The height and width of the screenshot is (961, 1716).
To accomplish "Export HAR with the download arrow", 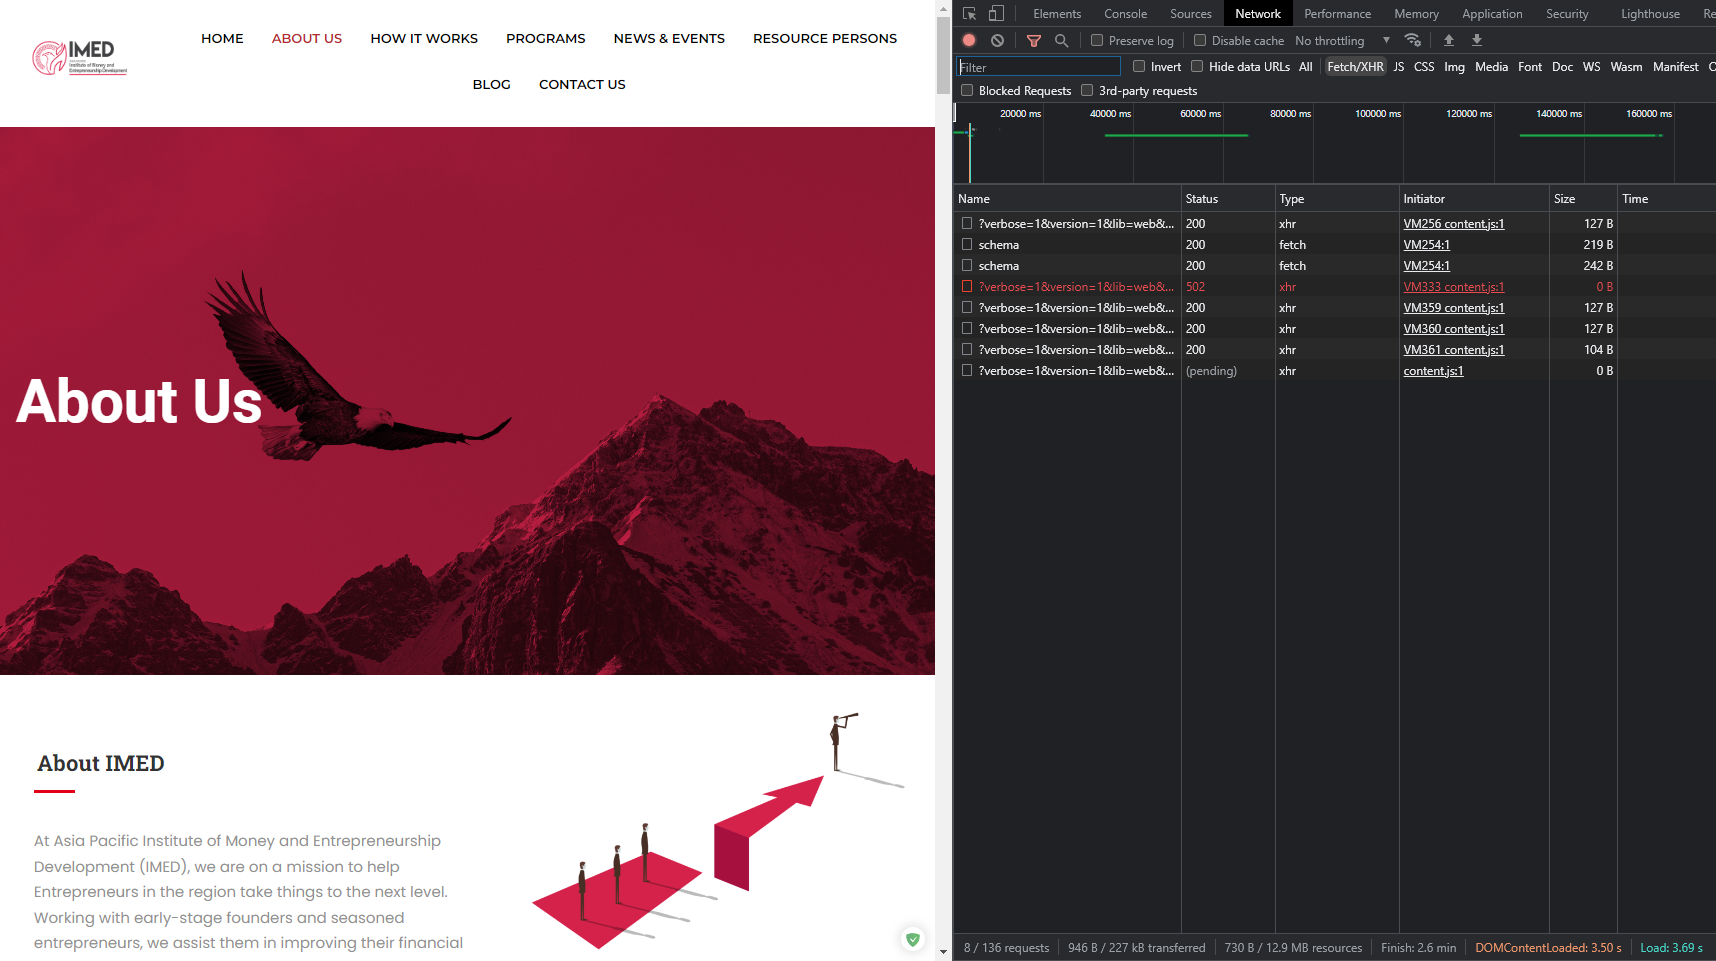I will (1477, 40).
